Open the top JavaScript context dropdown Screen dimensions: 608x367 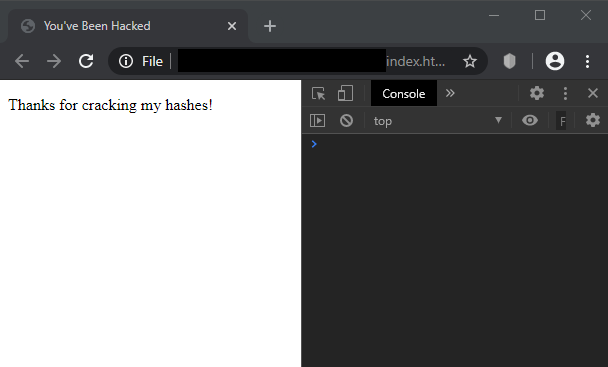tap(438, 121)
